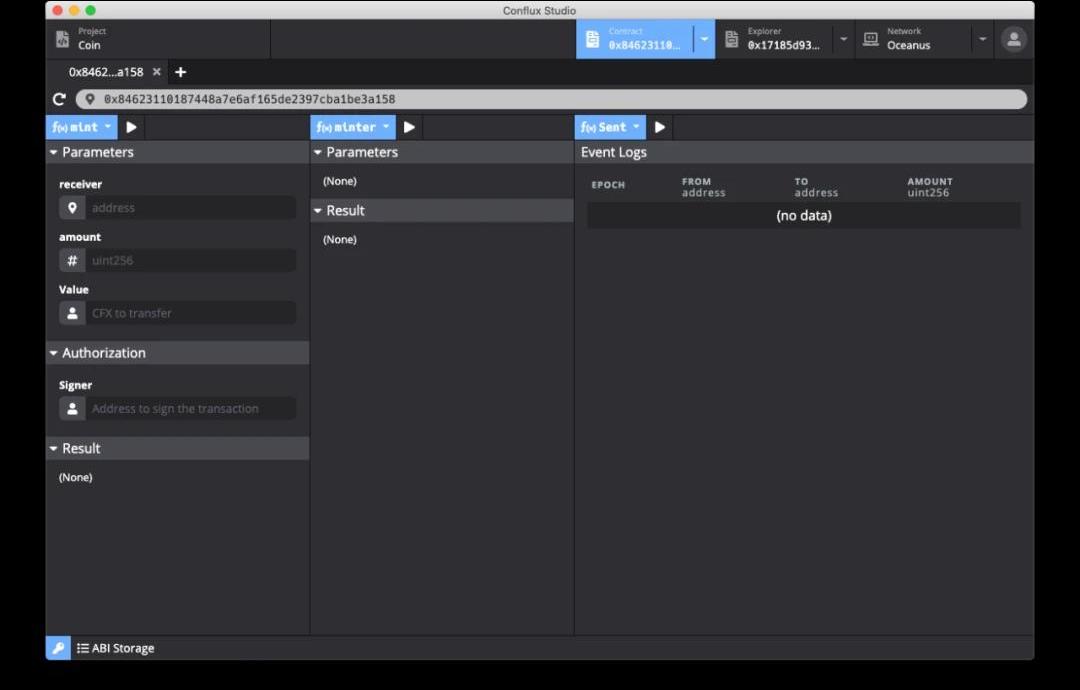Click the Signer address input field
This screenshot has height=690, width=1080.
coord(190,409)
